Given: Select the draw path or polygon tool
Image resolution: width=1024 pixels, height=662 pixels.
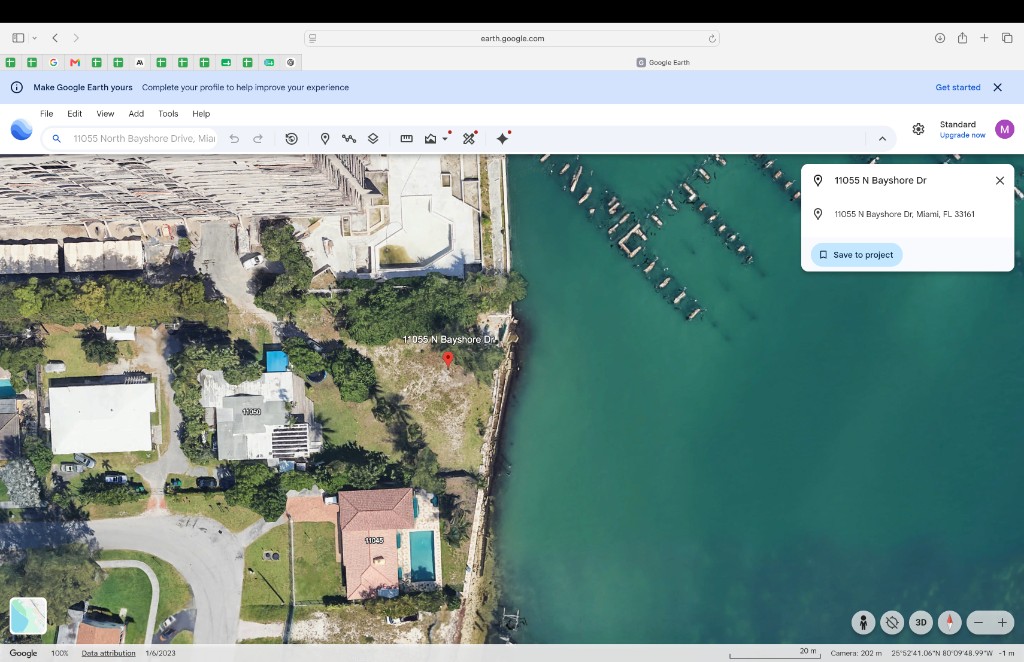Looking at the screenshot, I should 349,138.
